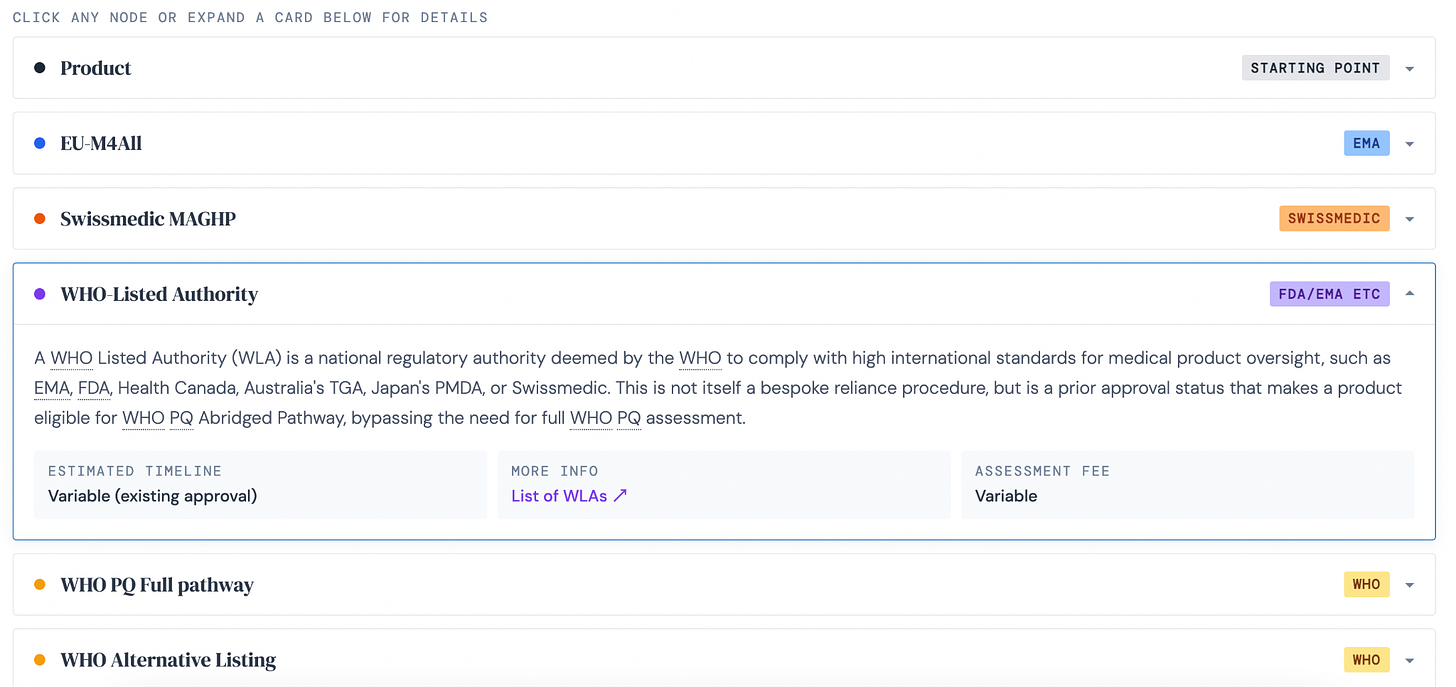Click the black dot beside Product
Image resolution: width=1456 pixels, height=687 pixels.
[40, 68]
